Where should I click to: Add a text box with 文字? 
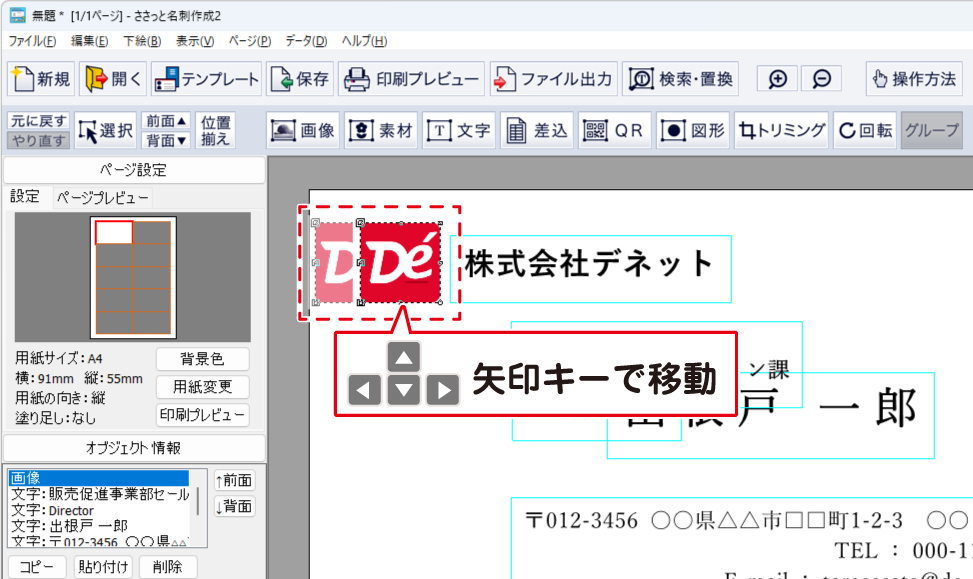(459, 130)
